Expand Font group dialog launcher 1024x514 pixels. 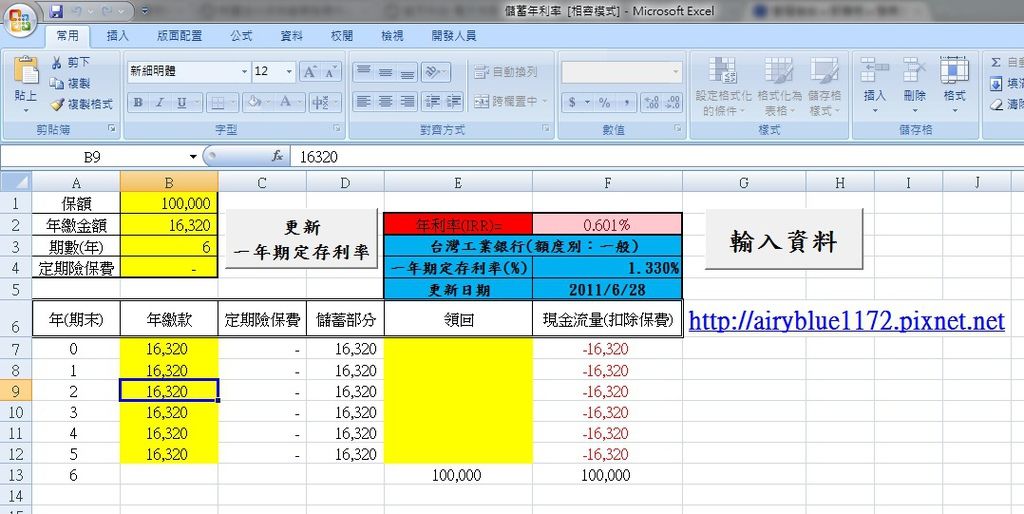[x=338, y=129]
